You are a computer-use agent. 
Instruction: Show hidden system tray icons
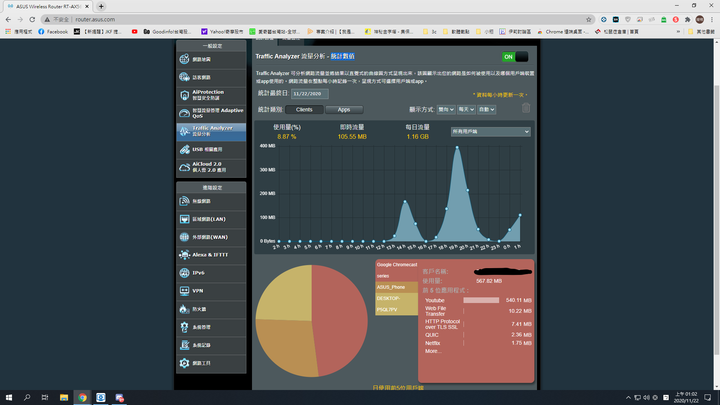click(628, 397)
